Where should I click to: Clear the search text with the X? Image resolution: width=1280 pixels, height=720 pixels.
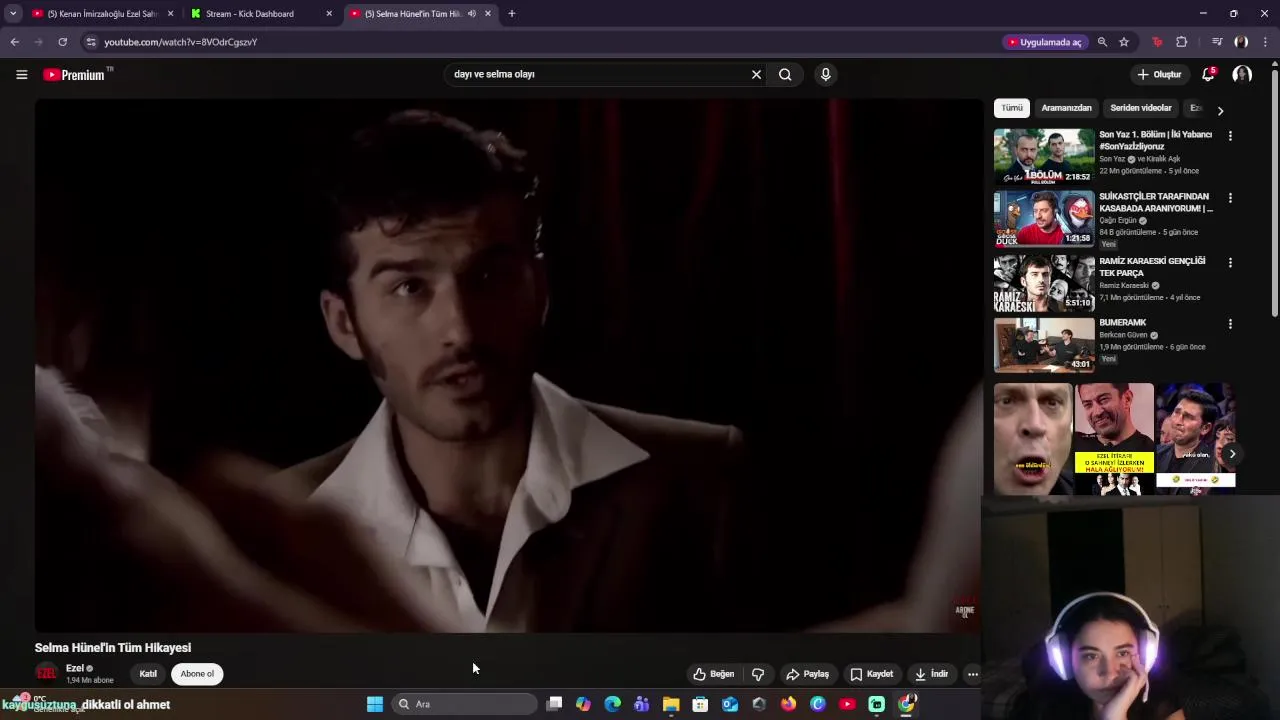click(x=756, y=74)
